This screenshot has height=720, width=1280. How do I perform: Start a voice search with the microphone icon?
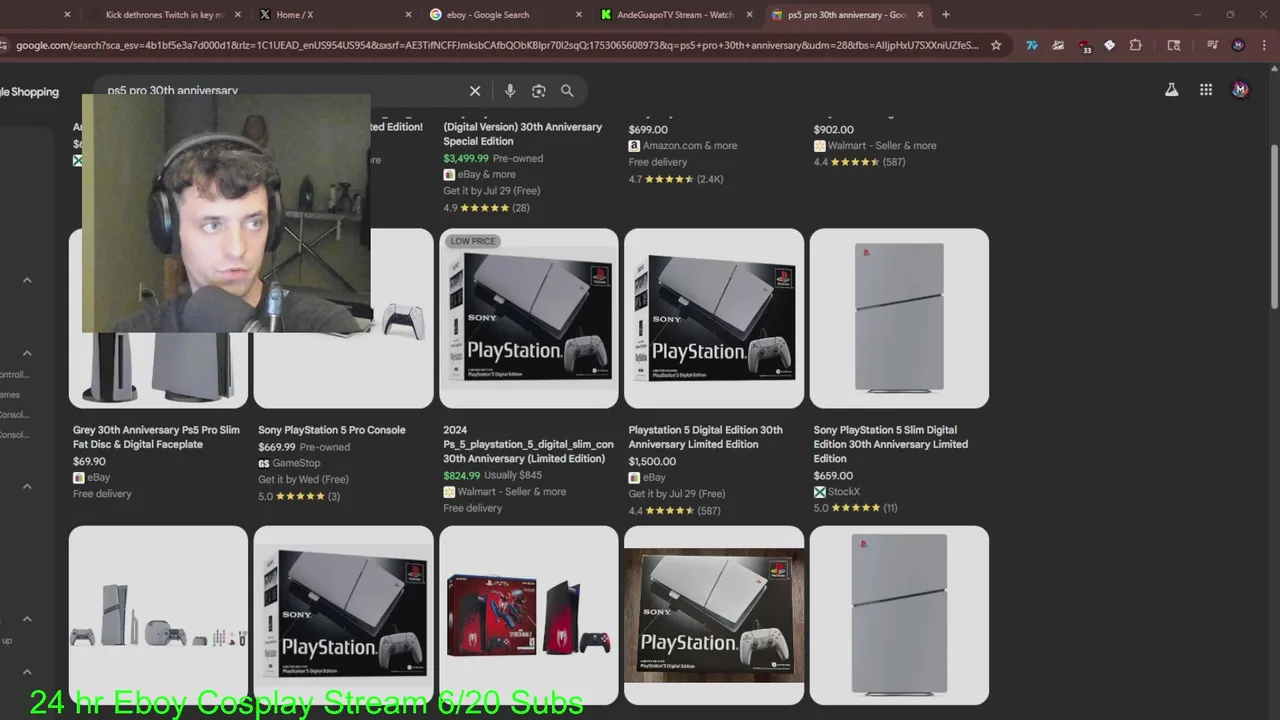(510, 91)
